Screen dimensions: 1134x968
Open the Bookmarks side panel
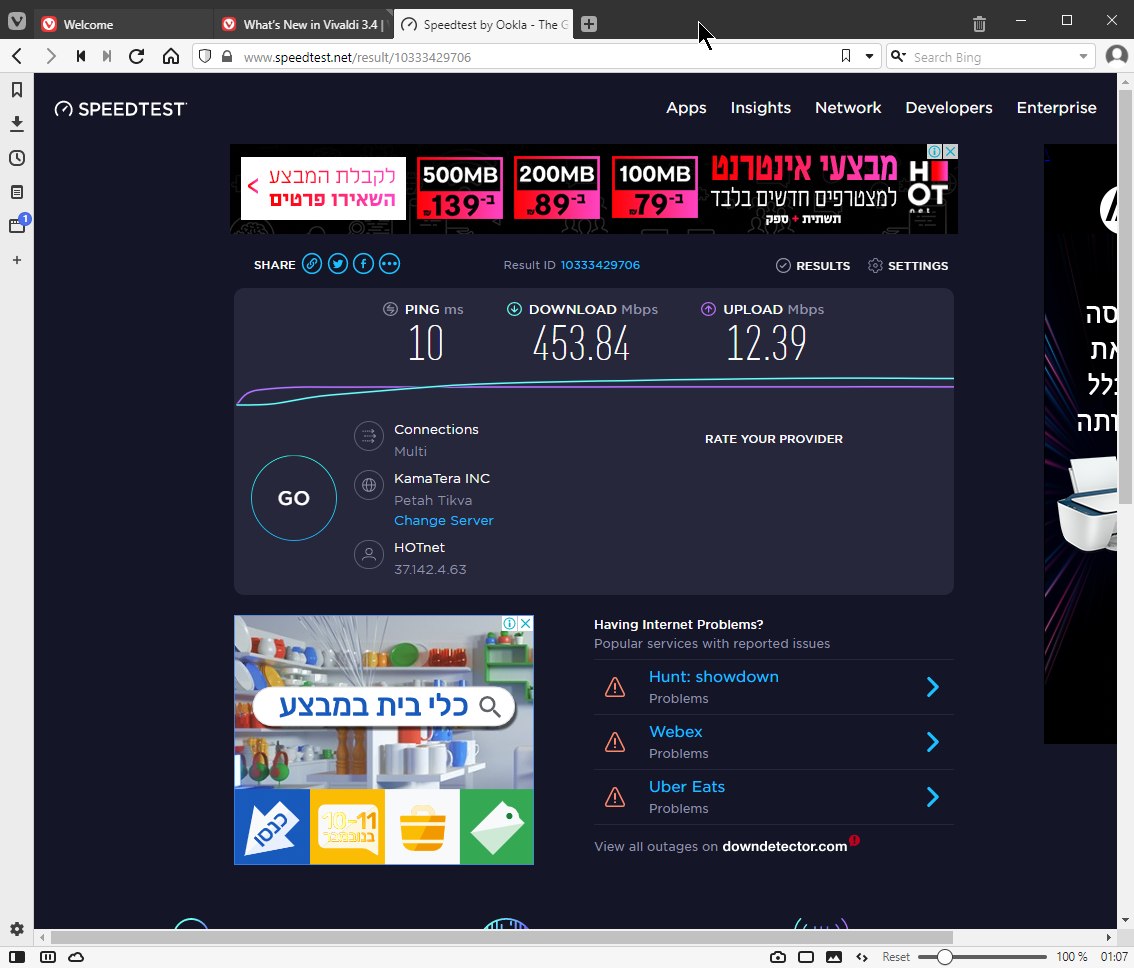(17, 90)
